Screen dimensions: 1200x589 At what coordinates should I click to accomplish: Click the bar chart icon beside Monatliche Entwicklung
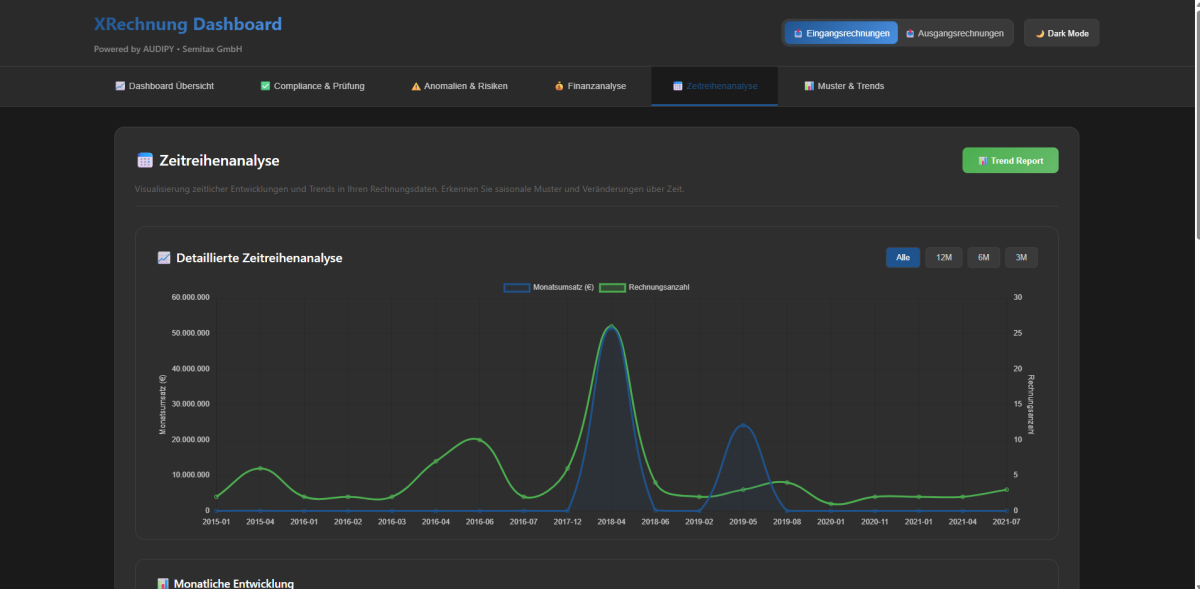click(164, 583)
